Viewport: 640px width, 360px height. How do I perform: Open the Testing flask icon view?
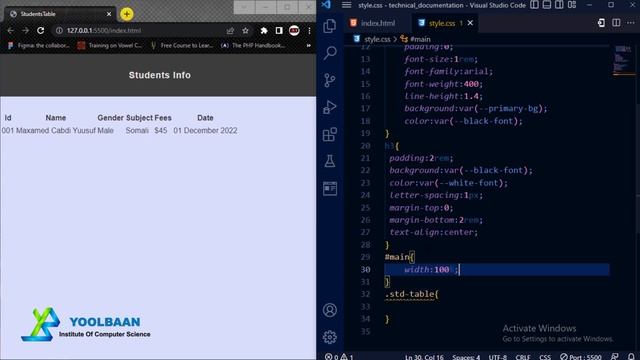[330, 161]
